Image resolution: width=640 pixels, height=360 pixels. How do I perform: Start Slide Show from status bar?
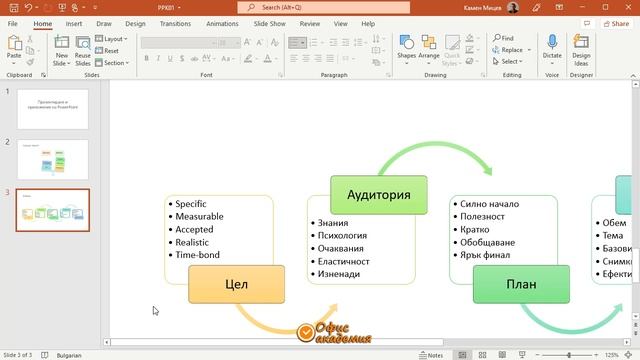[522, 355]
